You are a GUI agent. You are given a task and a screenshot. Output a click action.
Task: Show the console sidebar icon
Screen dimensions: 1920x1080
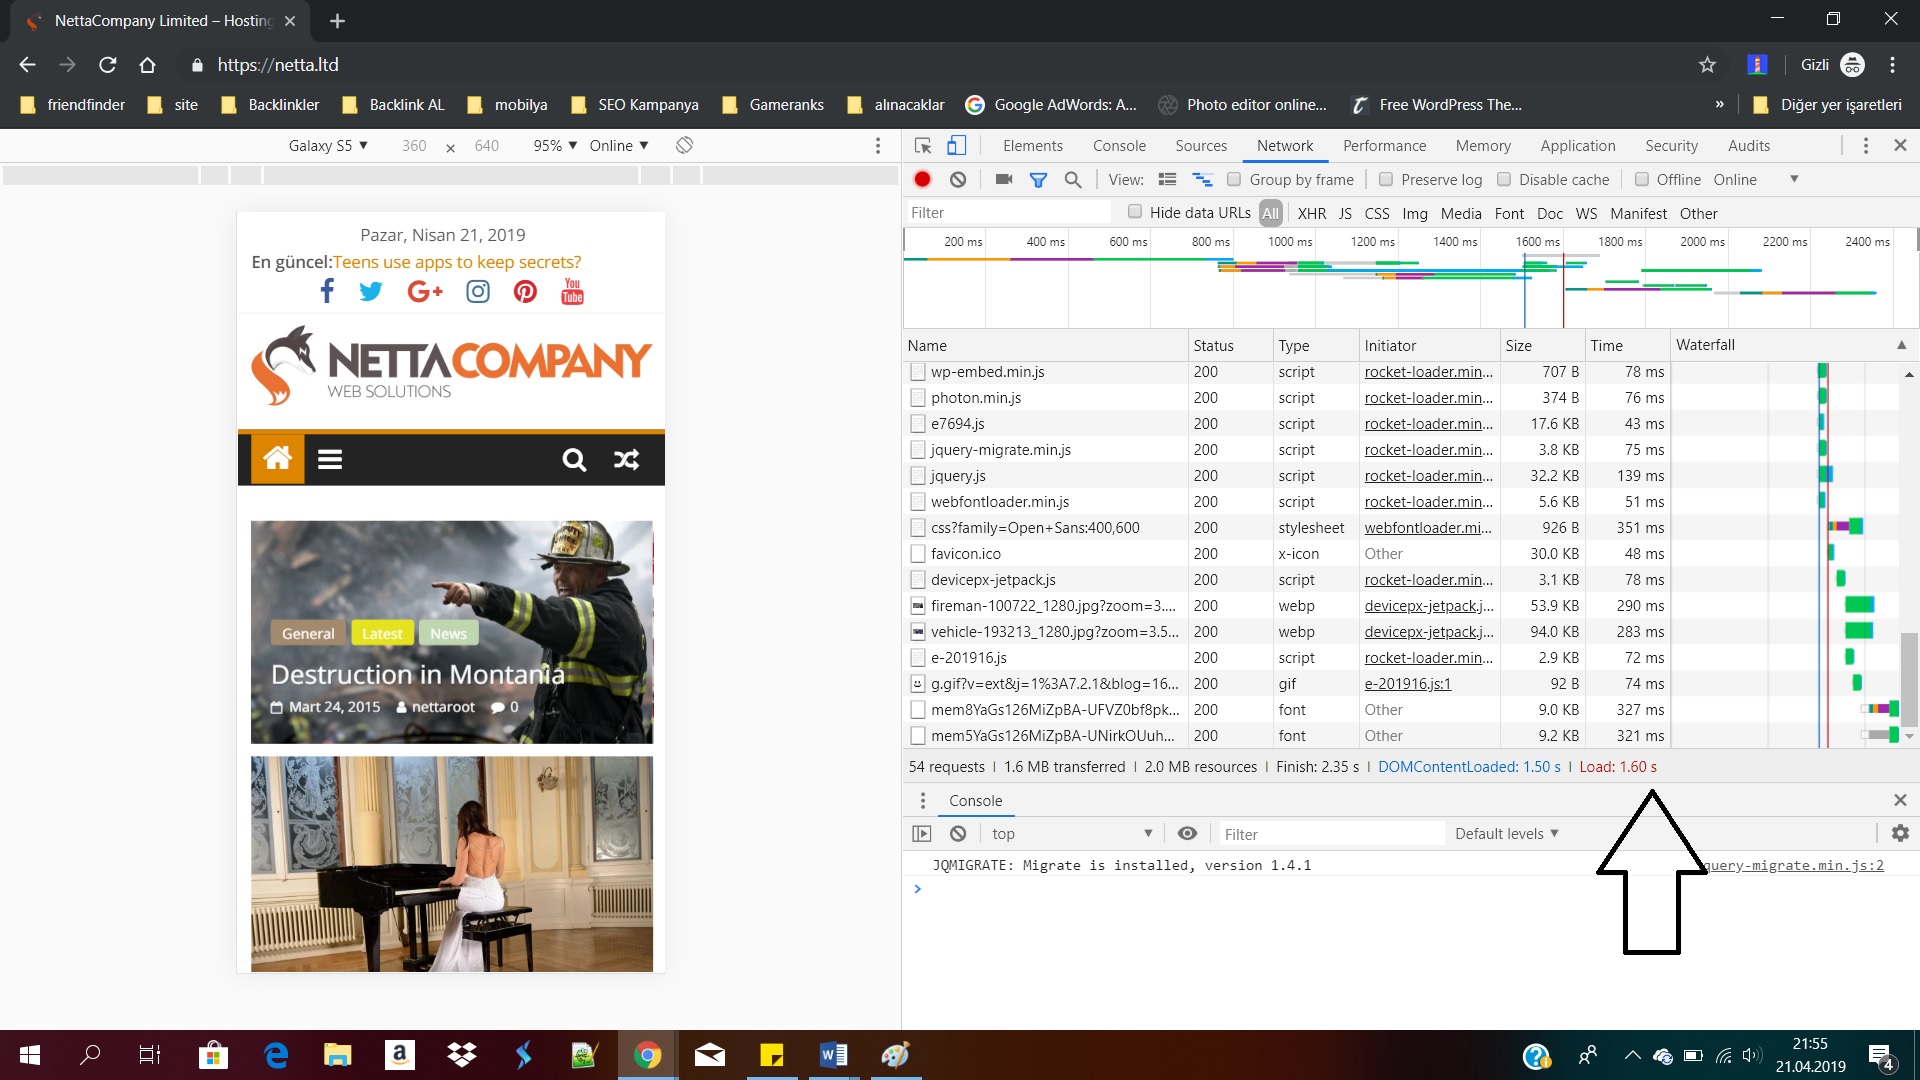click(x=922, y=834)
